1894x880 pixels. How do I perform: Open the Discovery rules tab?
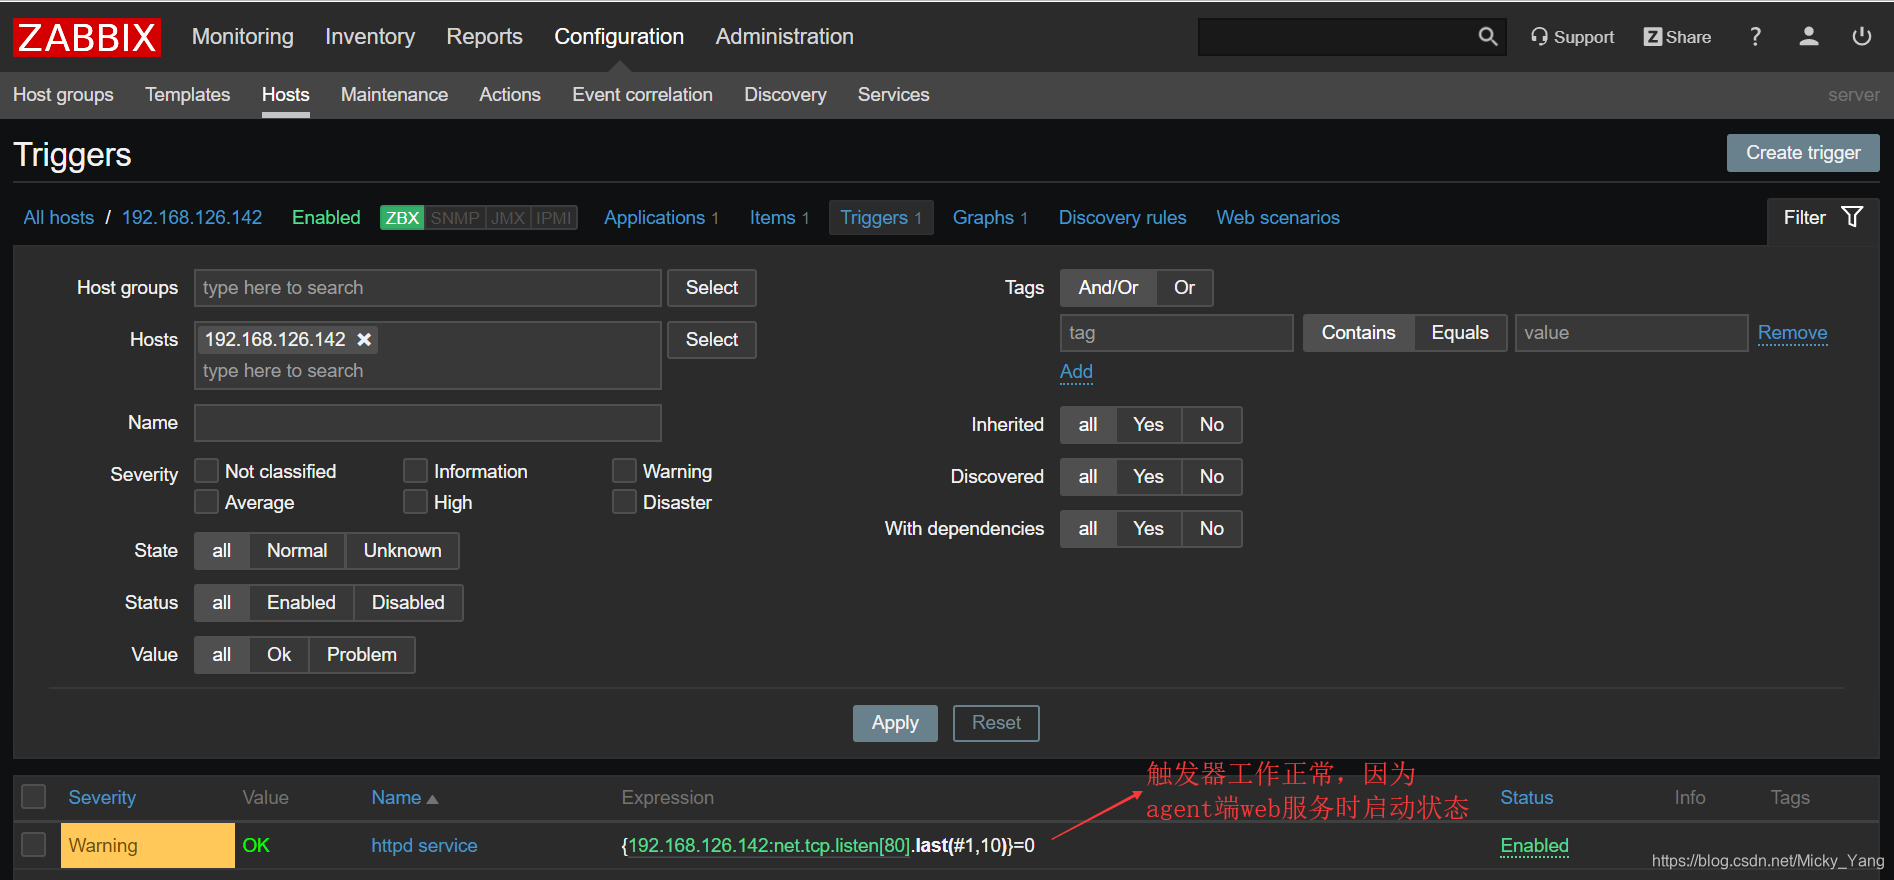pos(1122,218)
